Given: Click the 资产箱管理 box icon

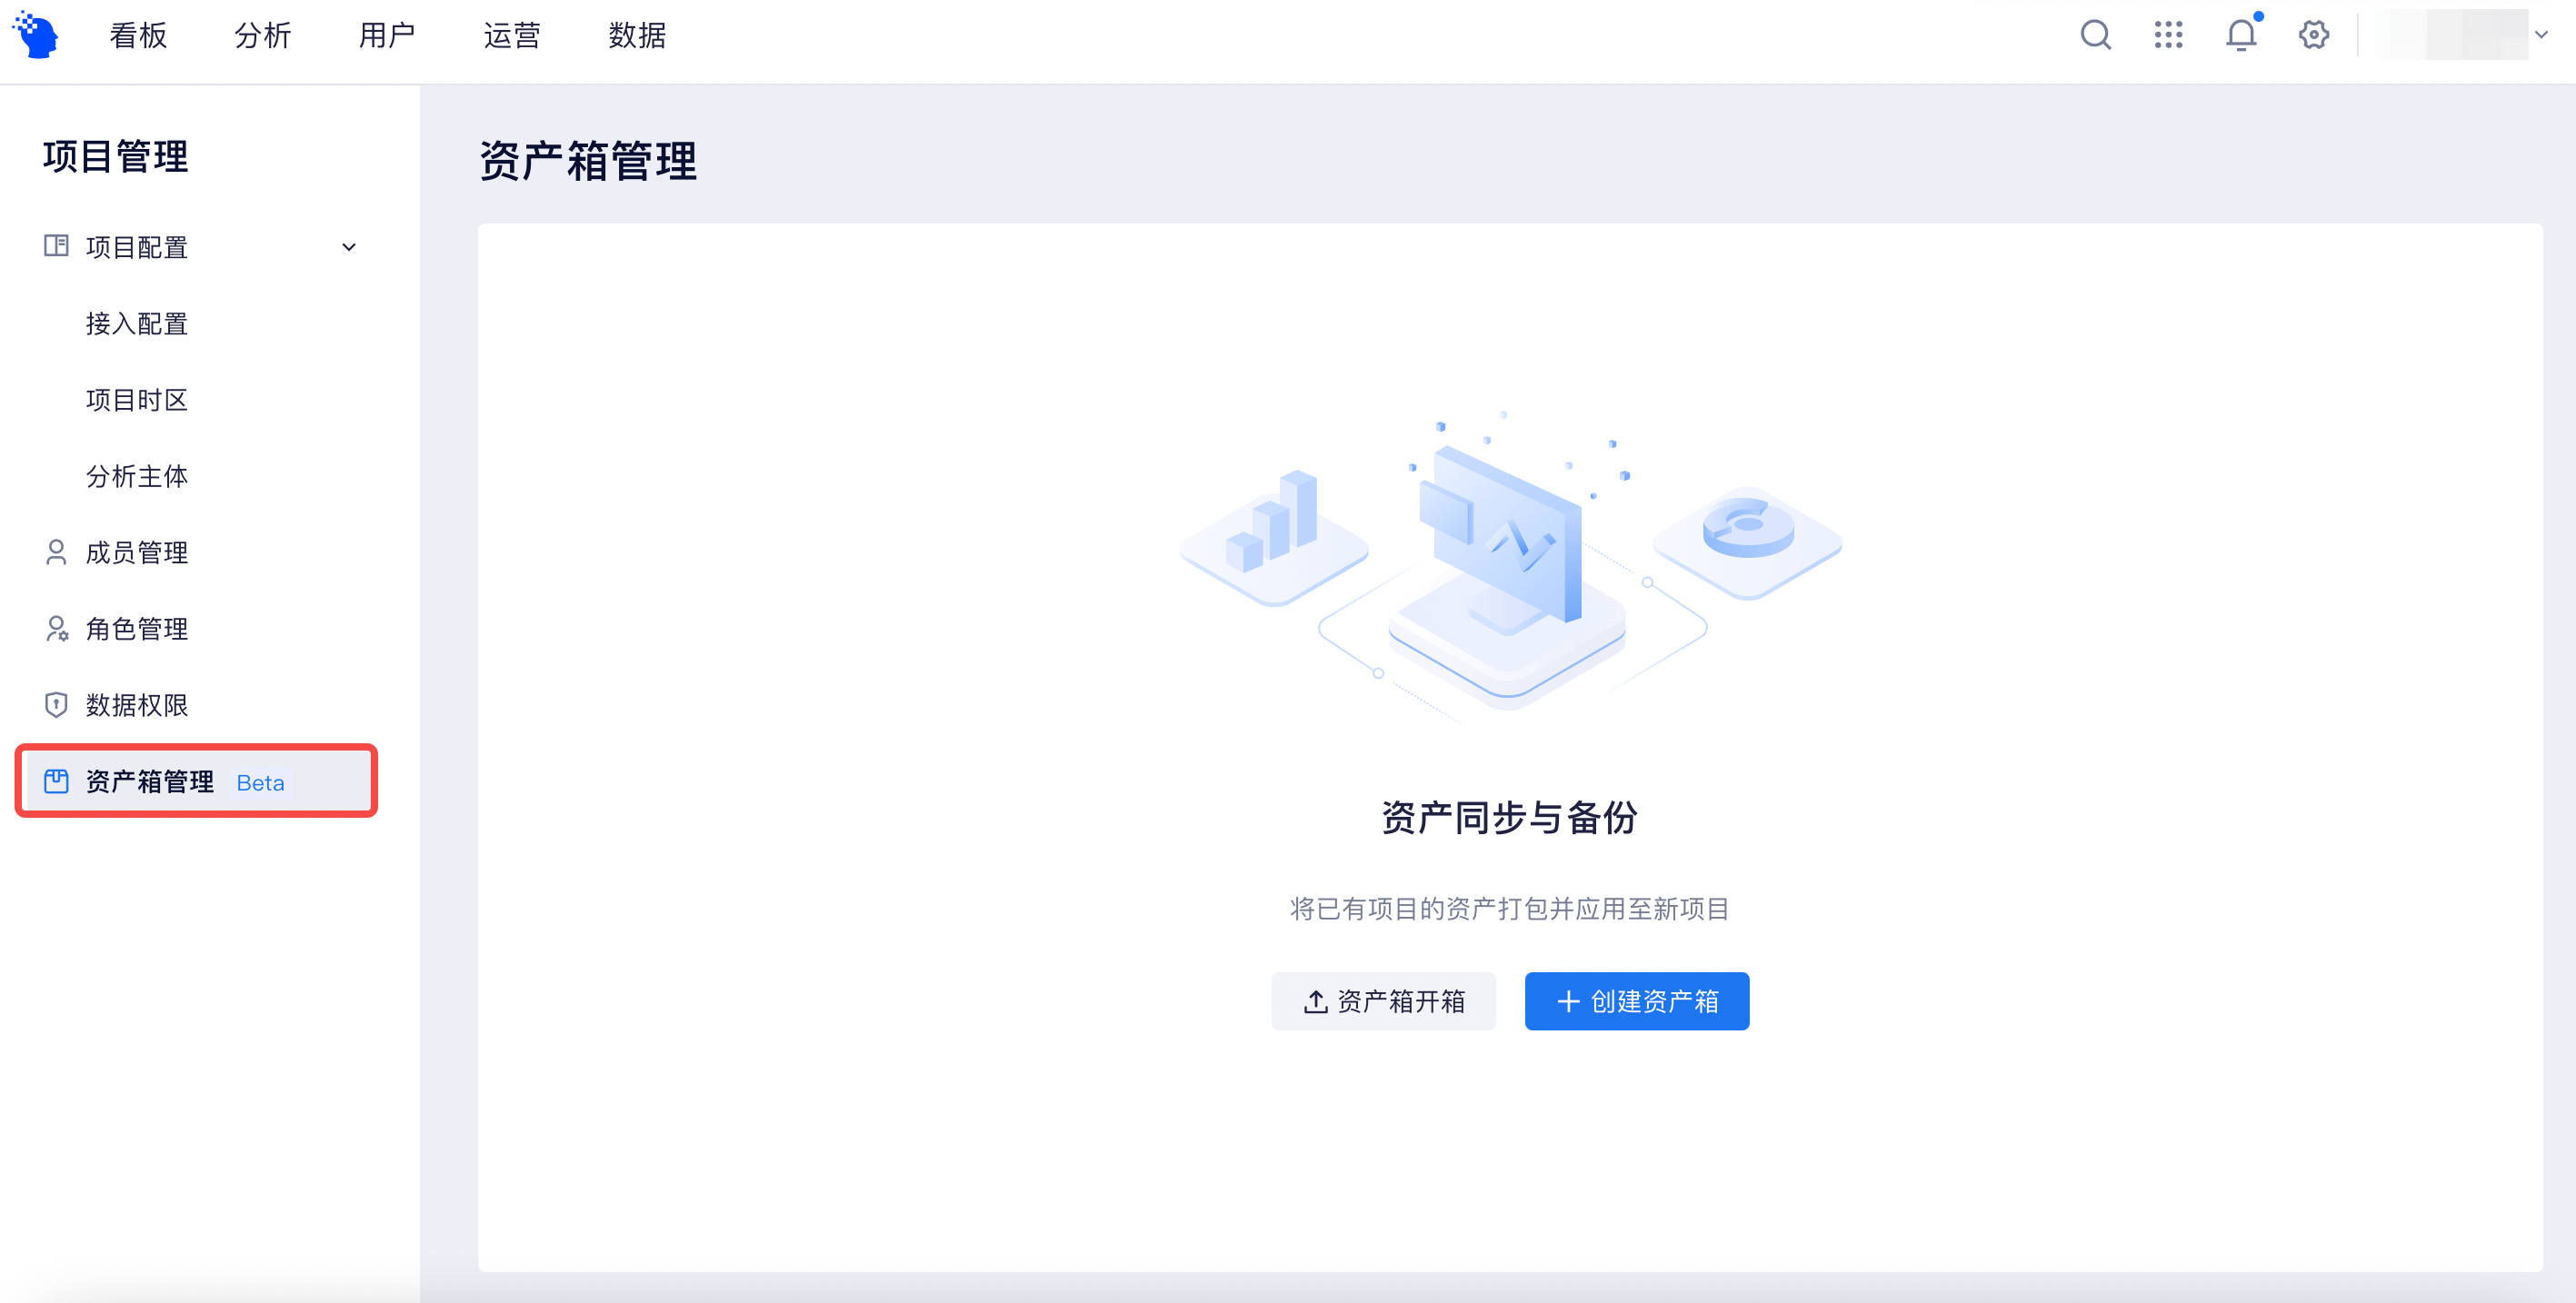Looking at the screenshot, I should point(56,781).
